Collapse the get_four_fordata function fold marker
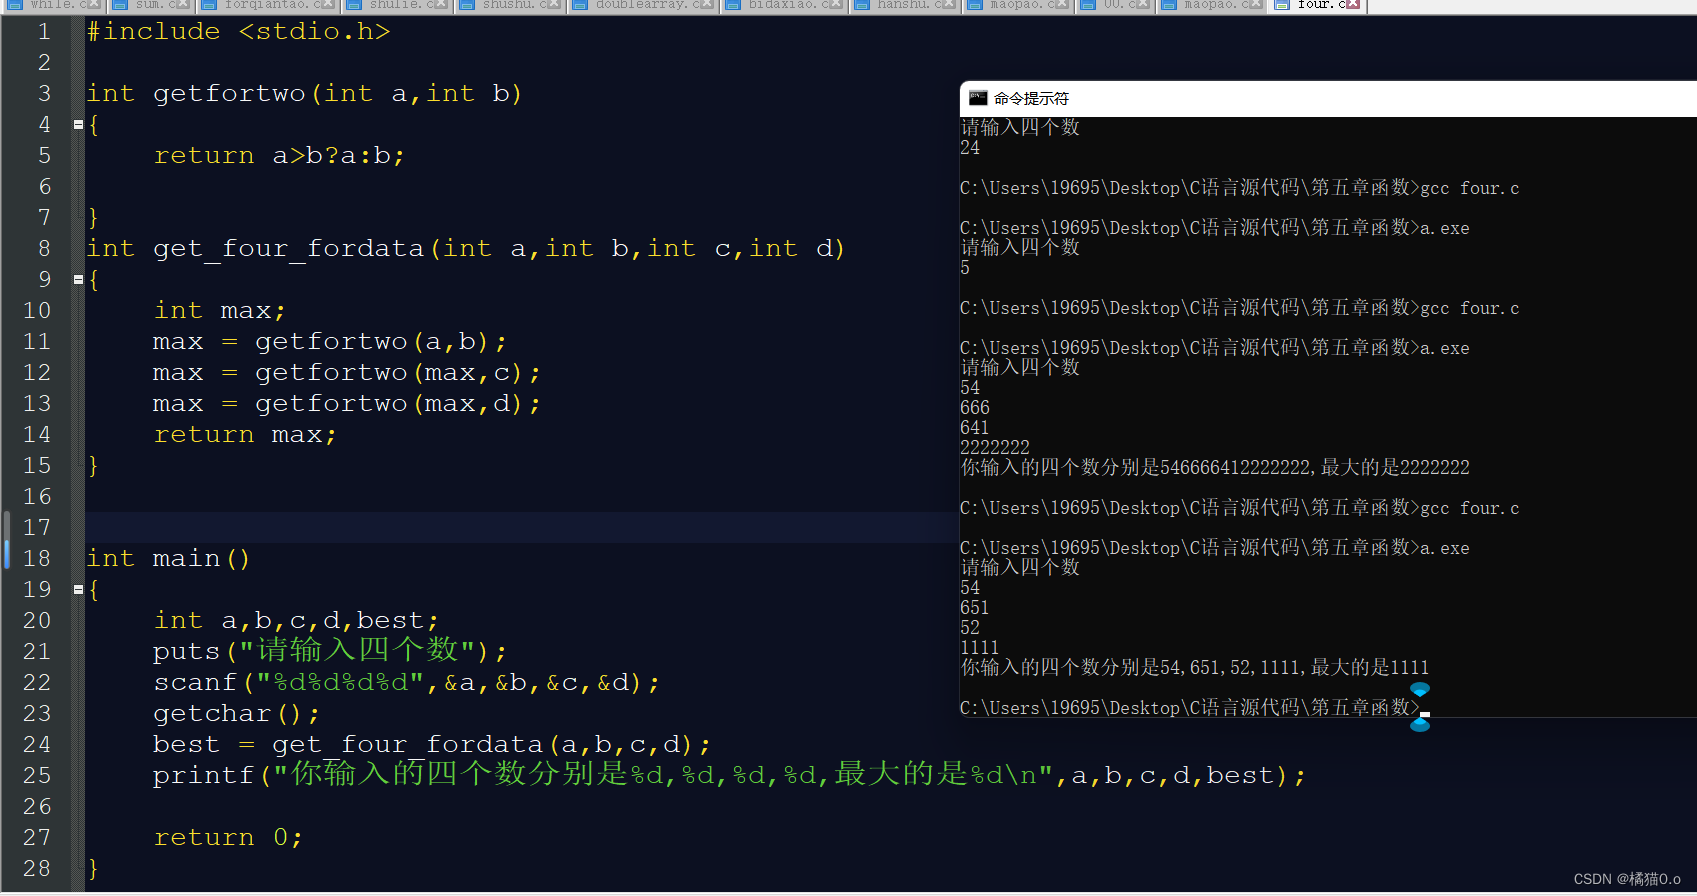The height and width of the screenshot is (896, 1697). pos(78,280)
